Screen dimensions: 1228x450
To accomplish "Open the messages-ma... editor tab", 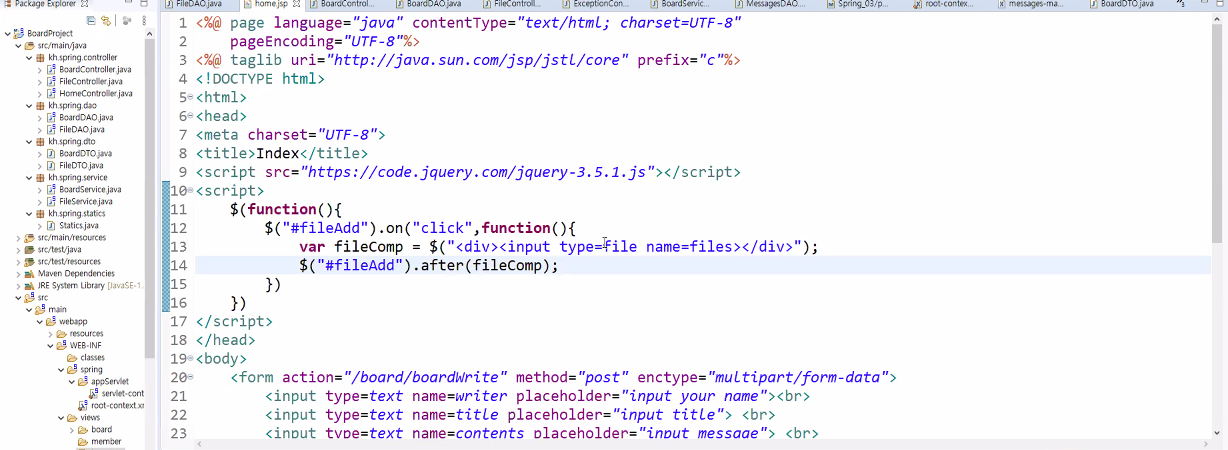I will click(x=1031, y=5).
